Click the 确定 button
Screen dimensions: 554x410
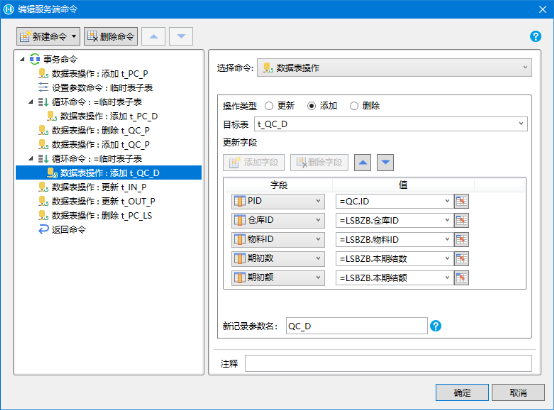(462, 393)
